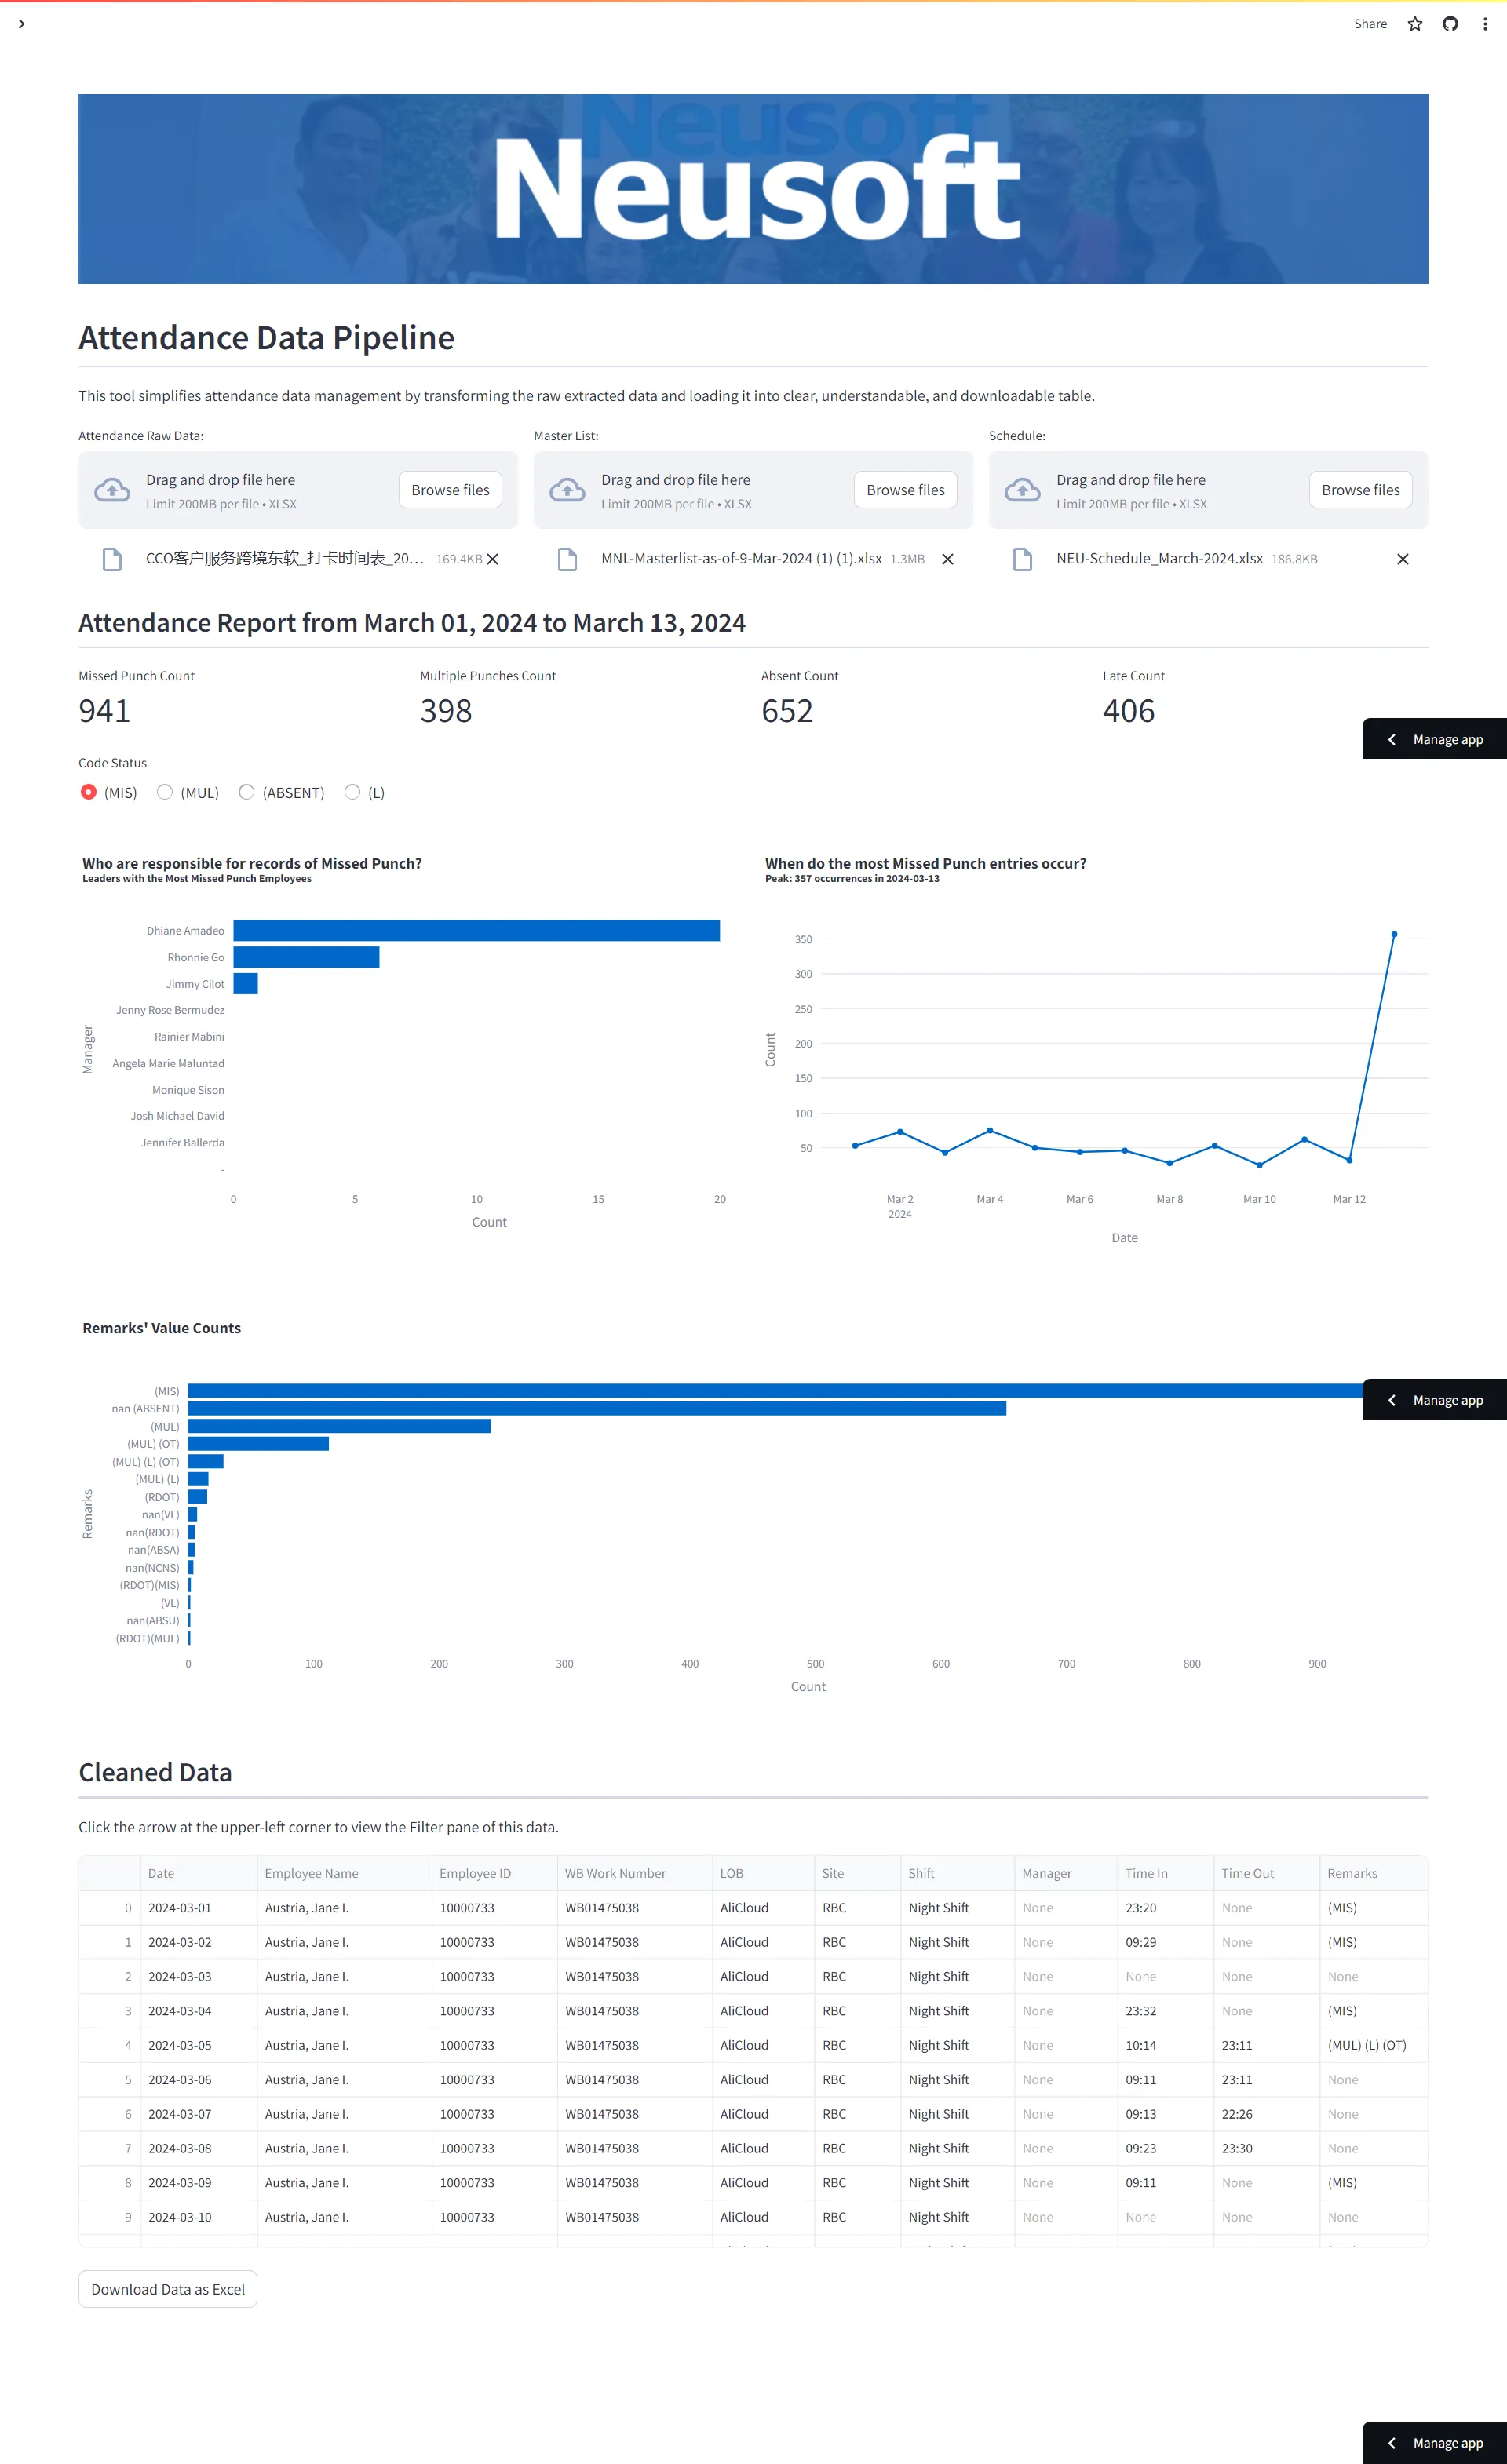Remove the NEU-Schedule_March-2024.xlsx file
The height and width of the screenshot is (2464, 1507).
(1403, 559)
